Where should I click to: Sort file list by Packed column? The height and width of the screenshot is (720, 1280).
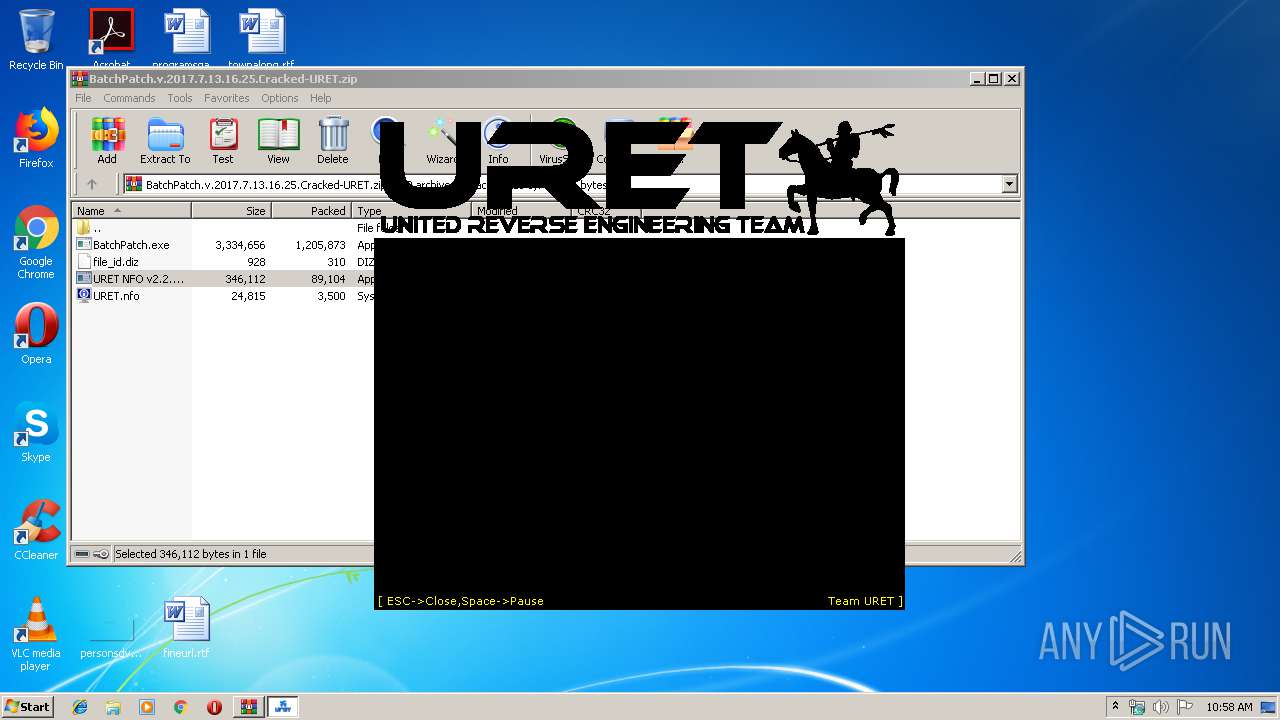(311, 211)
